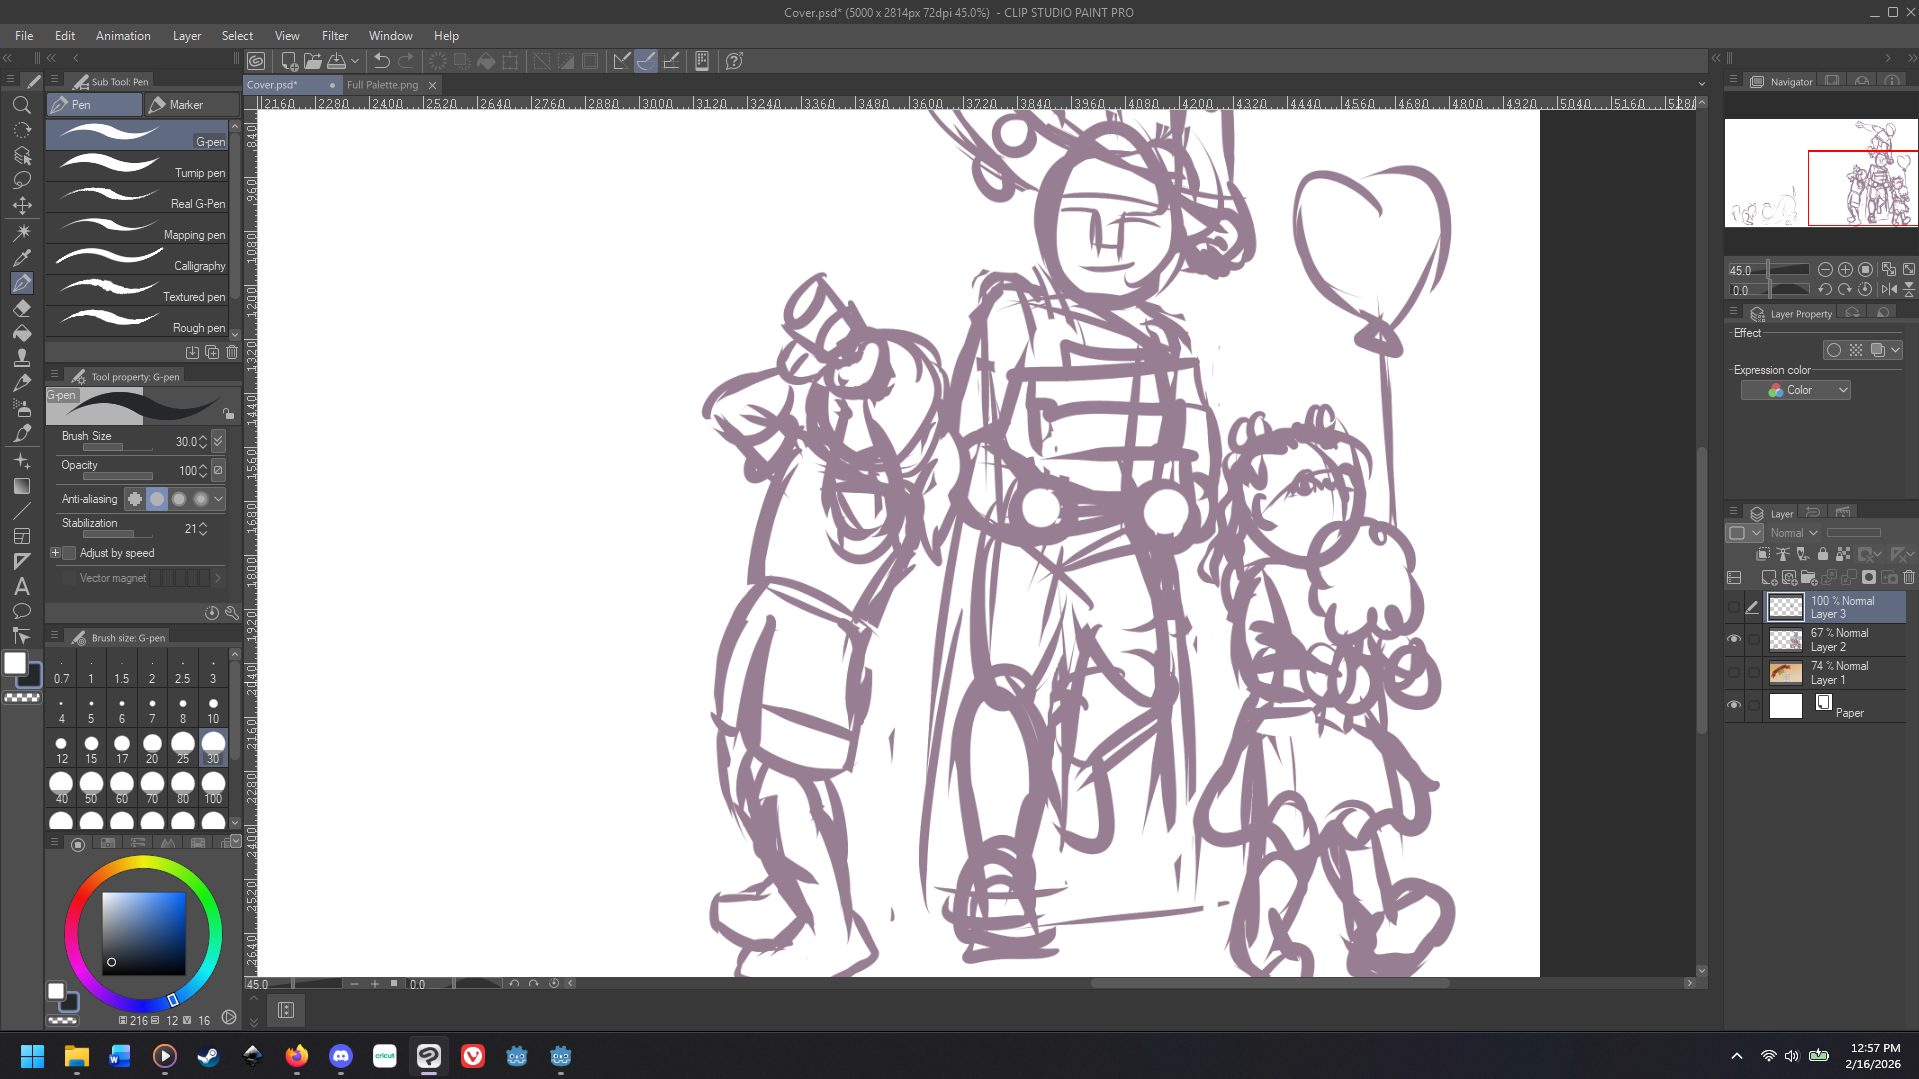Open Discord from the taskbar
This screenshot has width=1919, height=1079.
[x=340, y=1056]
